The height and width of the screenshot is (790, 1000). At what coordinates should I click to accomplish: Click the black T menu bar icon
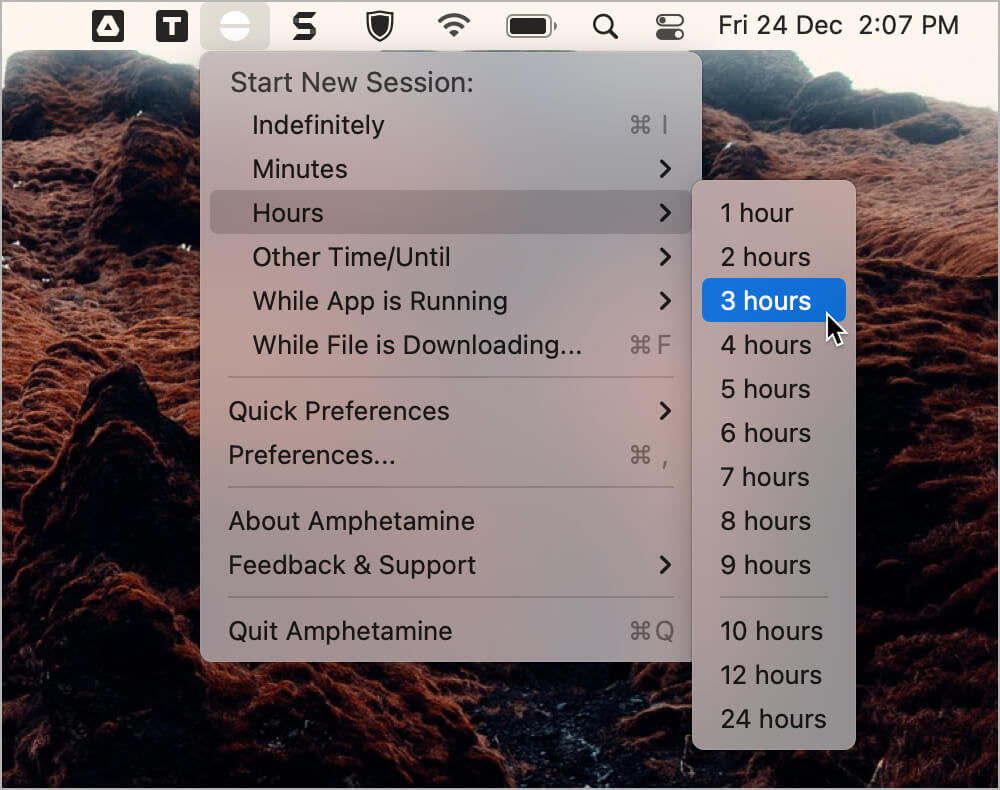[x=172, y=27]
